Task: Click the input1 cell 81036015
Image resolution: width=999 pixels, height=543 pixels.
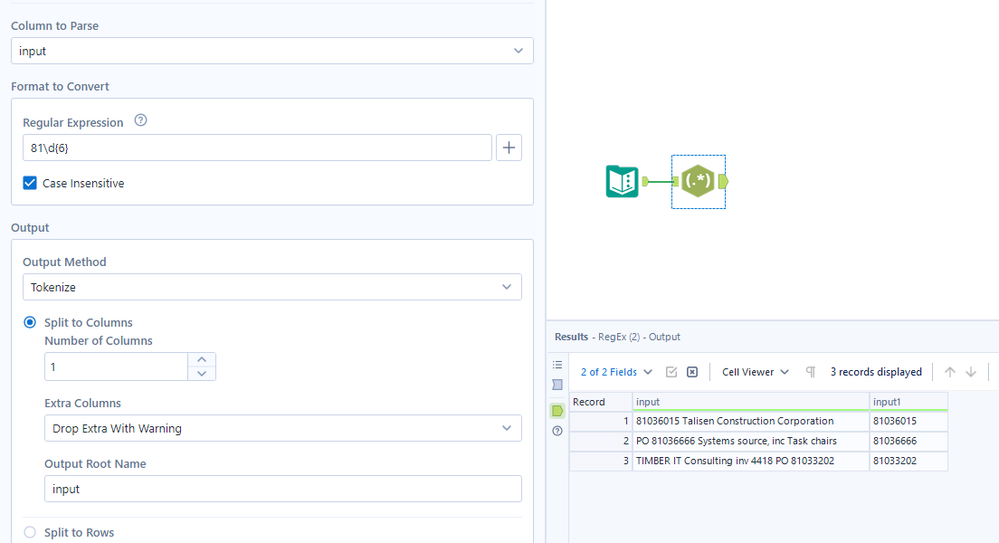Action: [909, 421]
